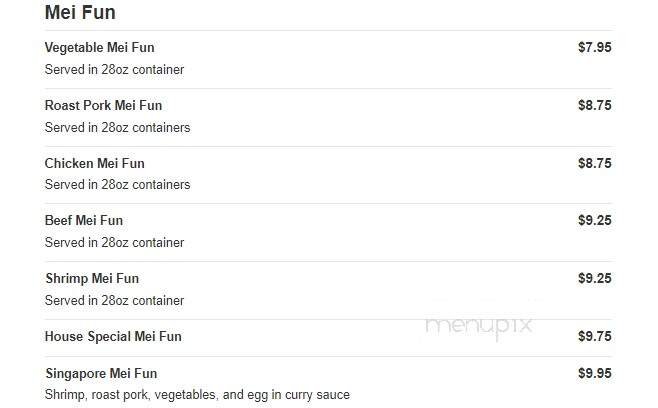
Task: Click the Shrimp Mei Fun $9.25 price
Action: click(595, 278)
